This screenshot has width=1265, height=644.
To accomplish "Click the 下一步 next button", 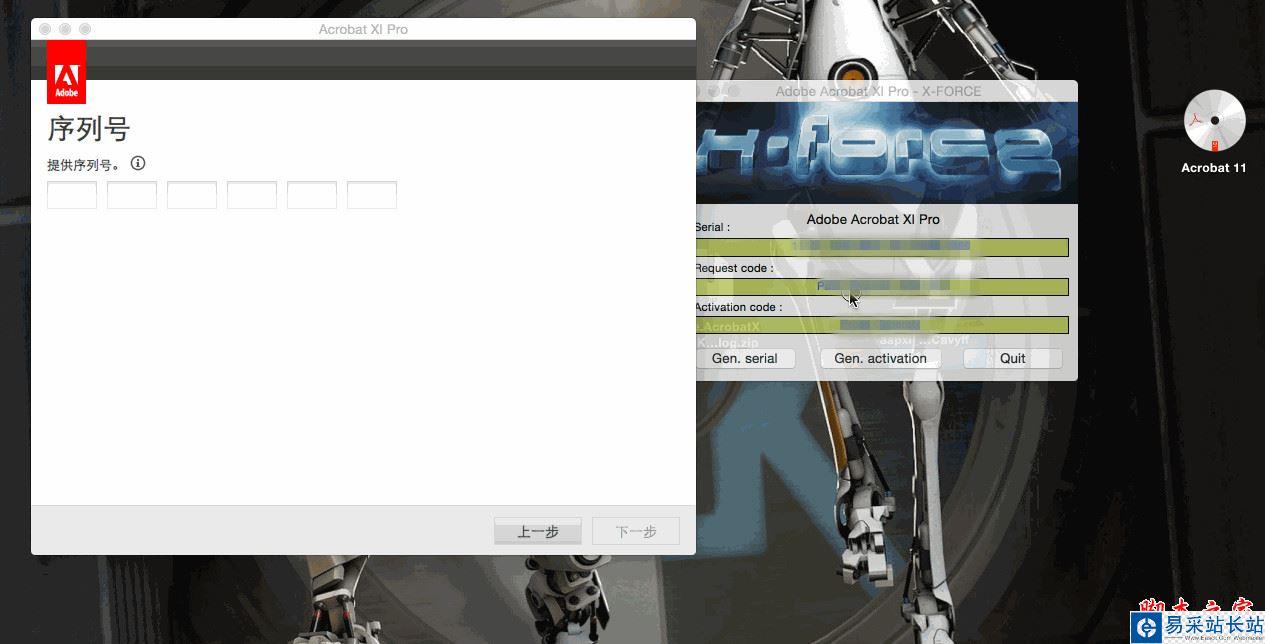I will (x=636, y=531).
